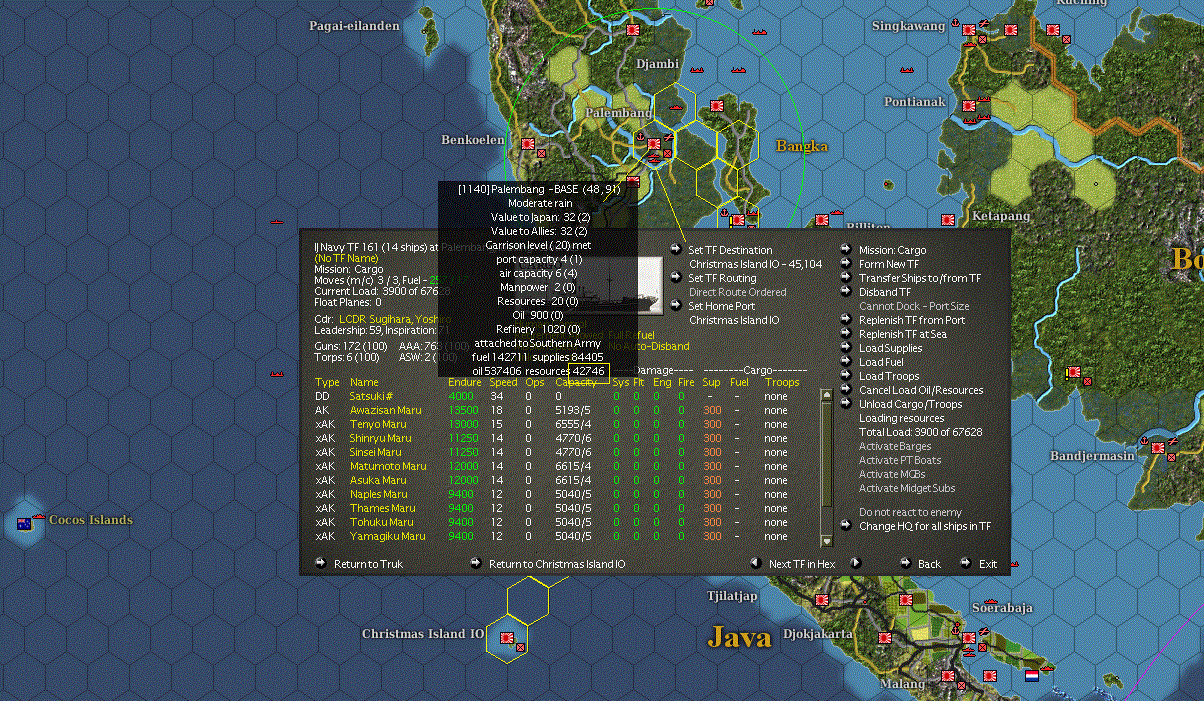Open ship Tenyo Maru in the list

pos(377,424)
